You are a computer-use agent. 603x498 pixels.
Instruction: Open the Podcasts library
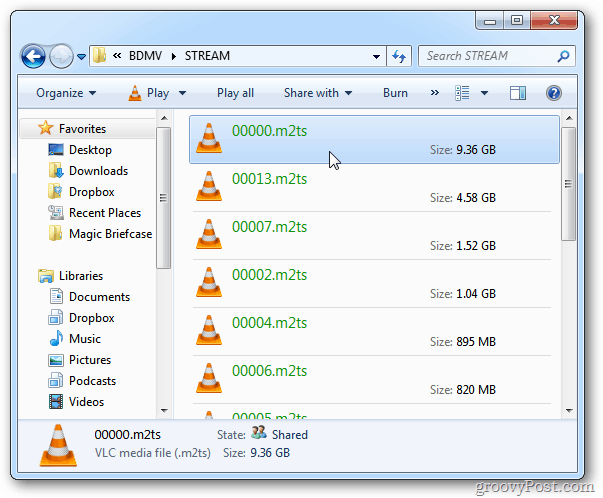pyautogui.click(x=92, y=381)
